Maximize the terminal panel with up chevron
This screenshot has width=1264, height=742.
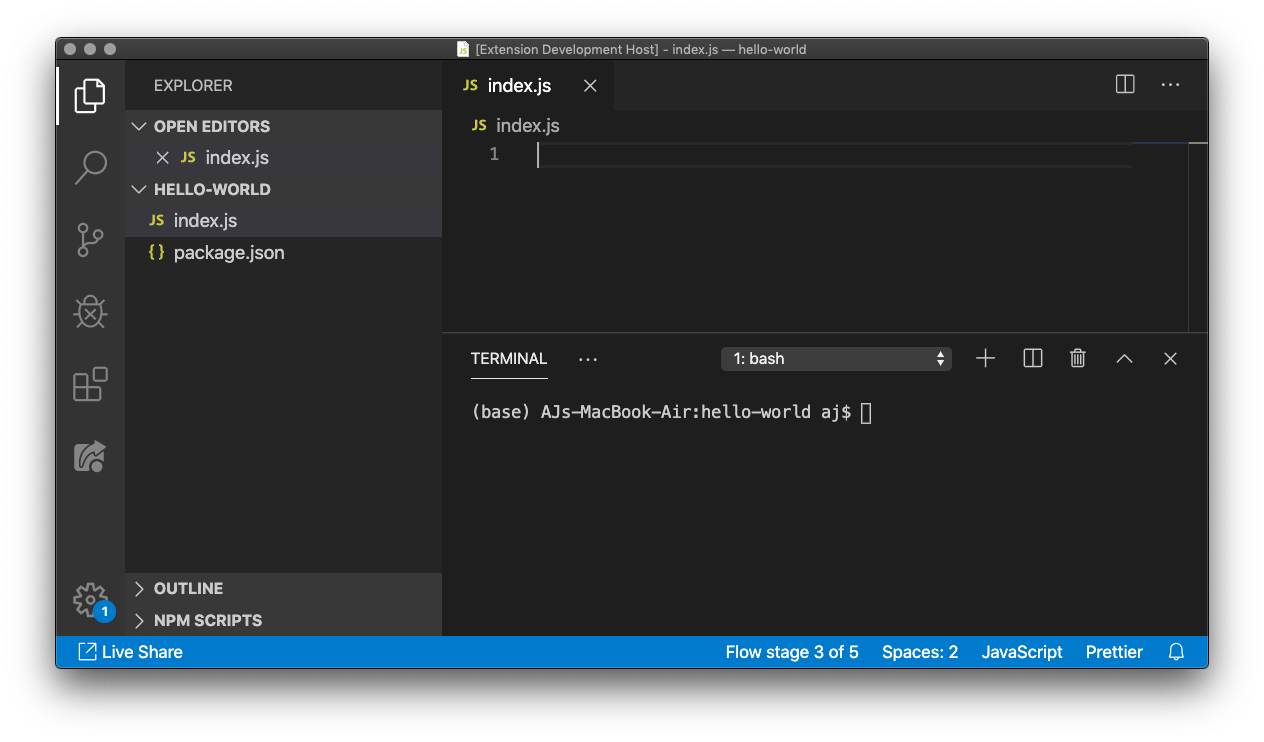point(1124,358)
